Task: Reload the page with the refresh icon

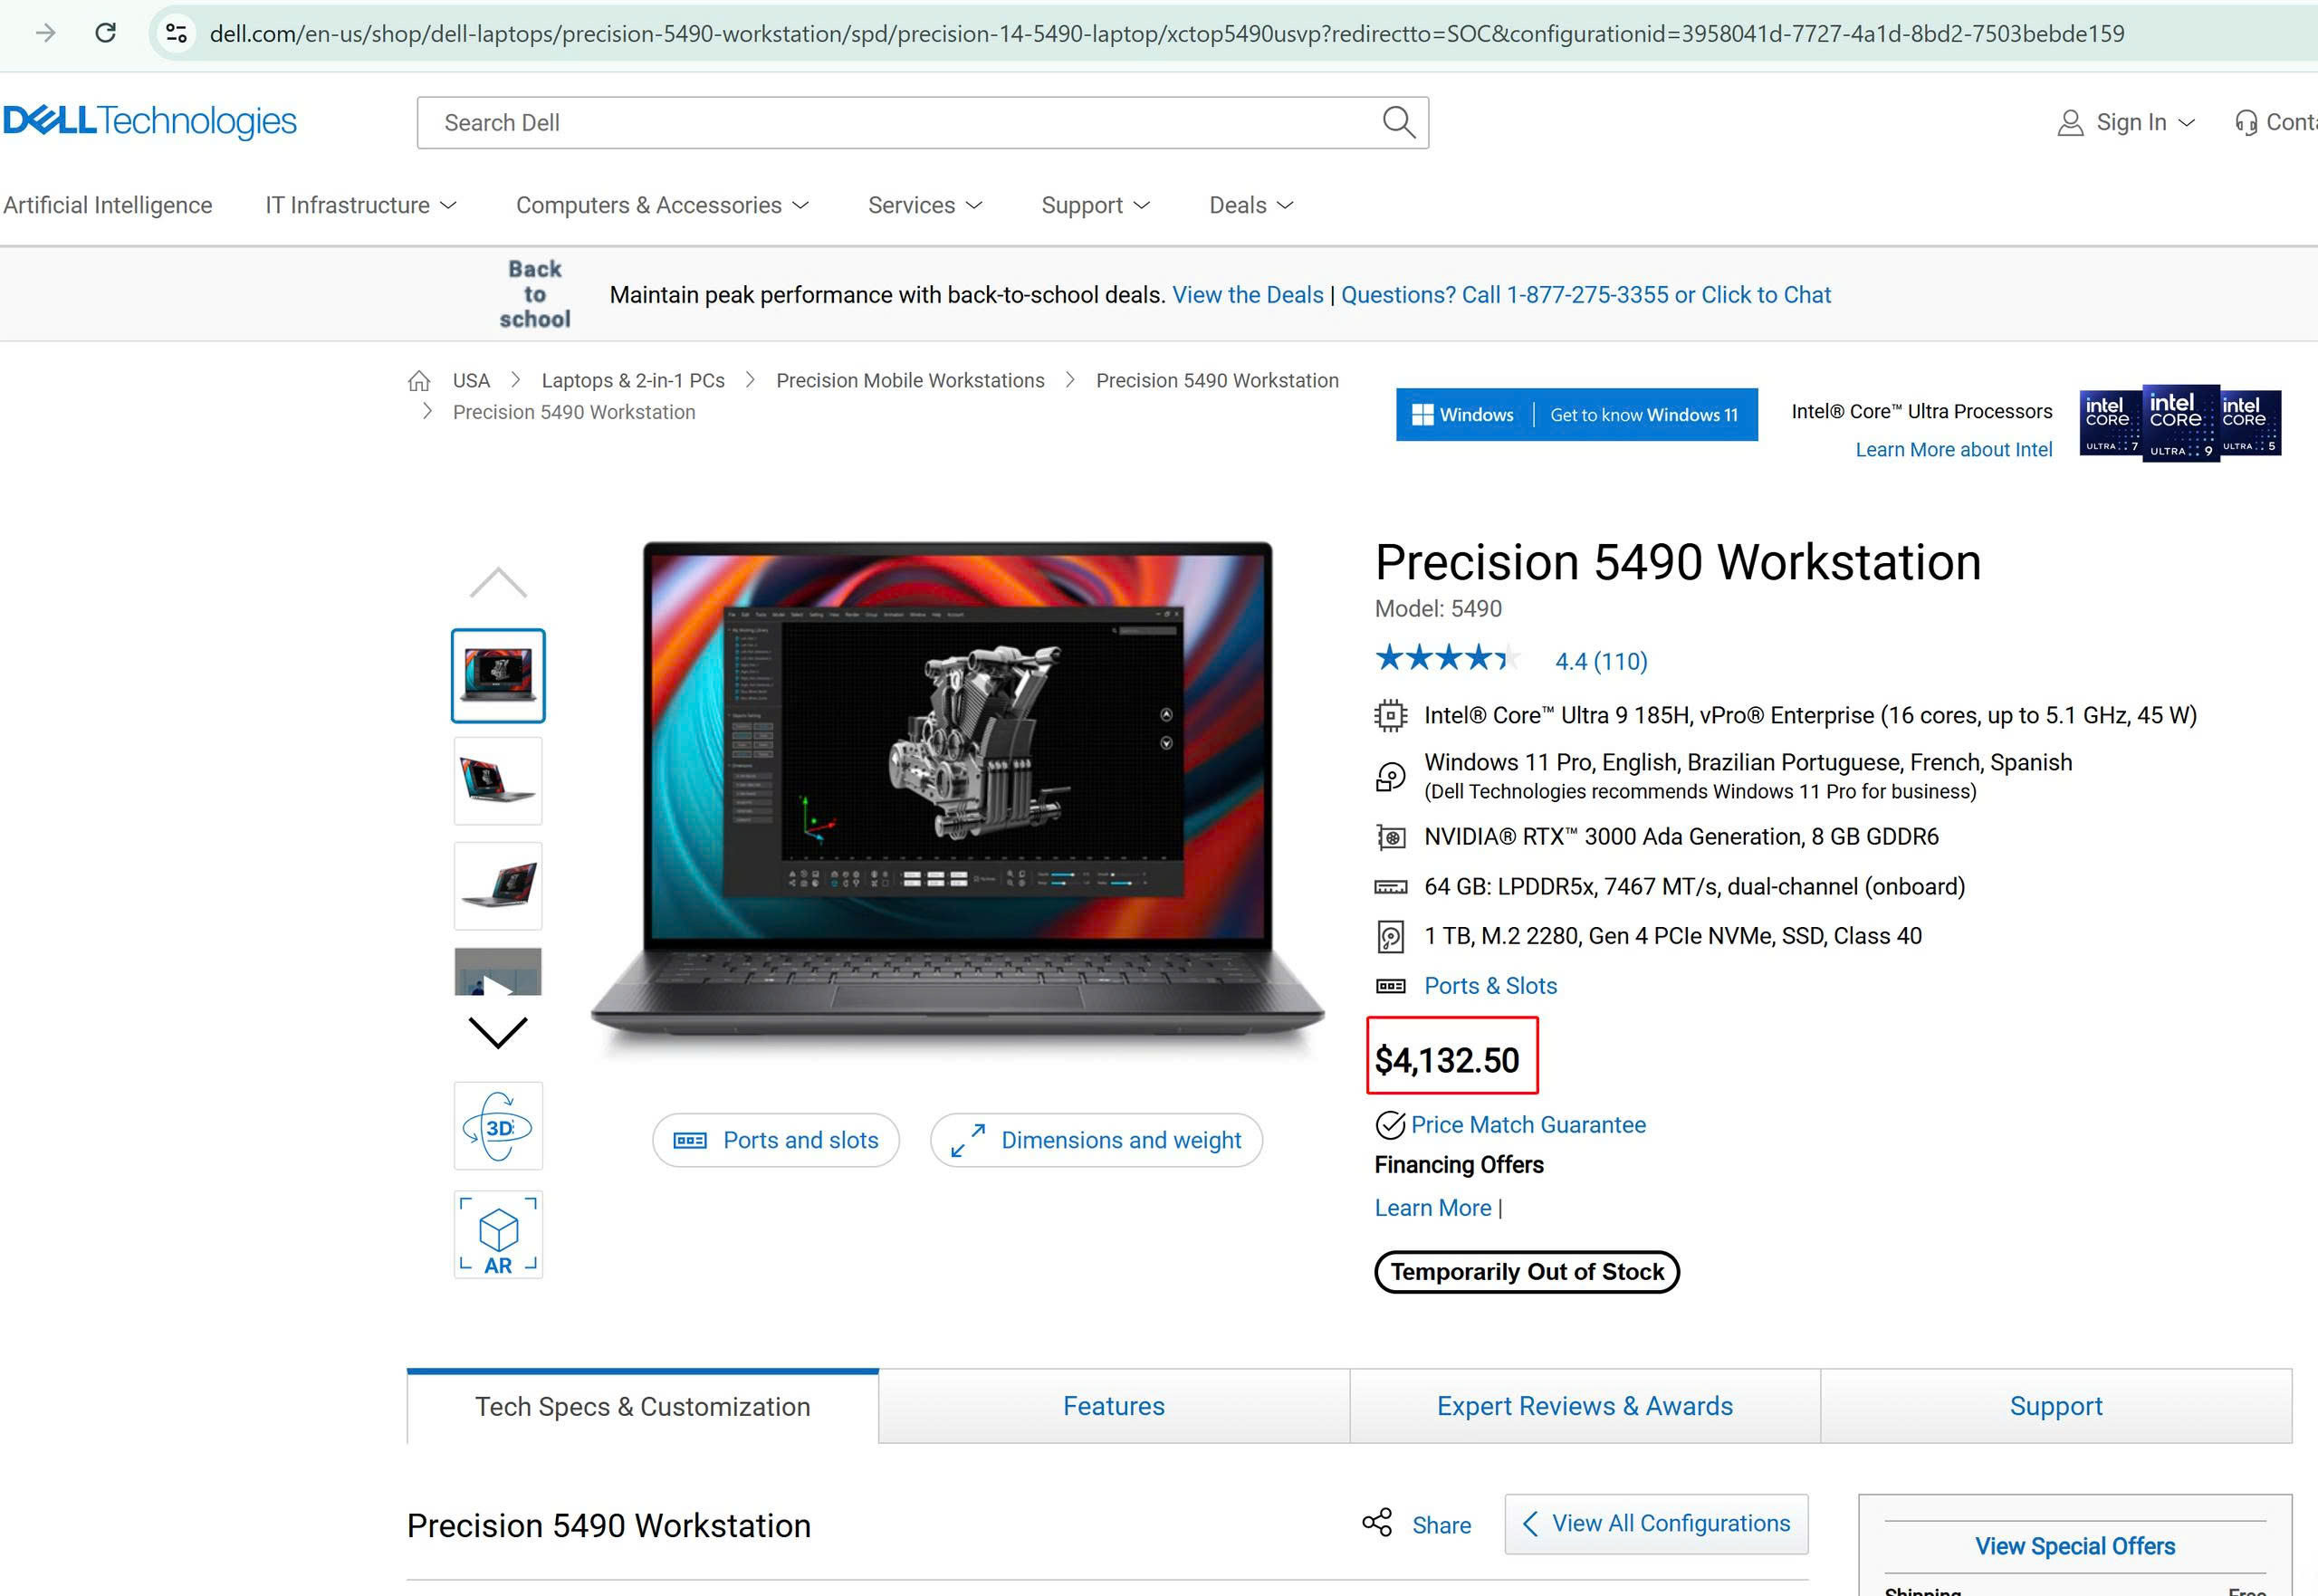Action: 105,33
